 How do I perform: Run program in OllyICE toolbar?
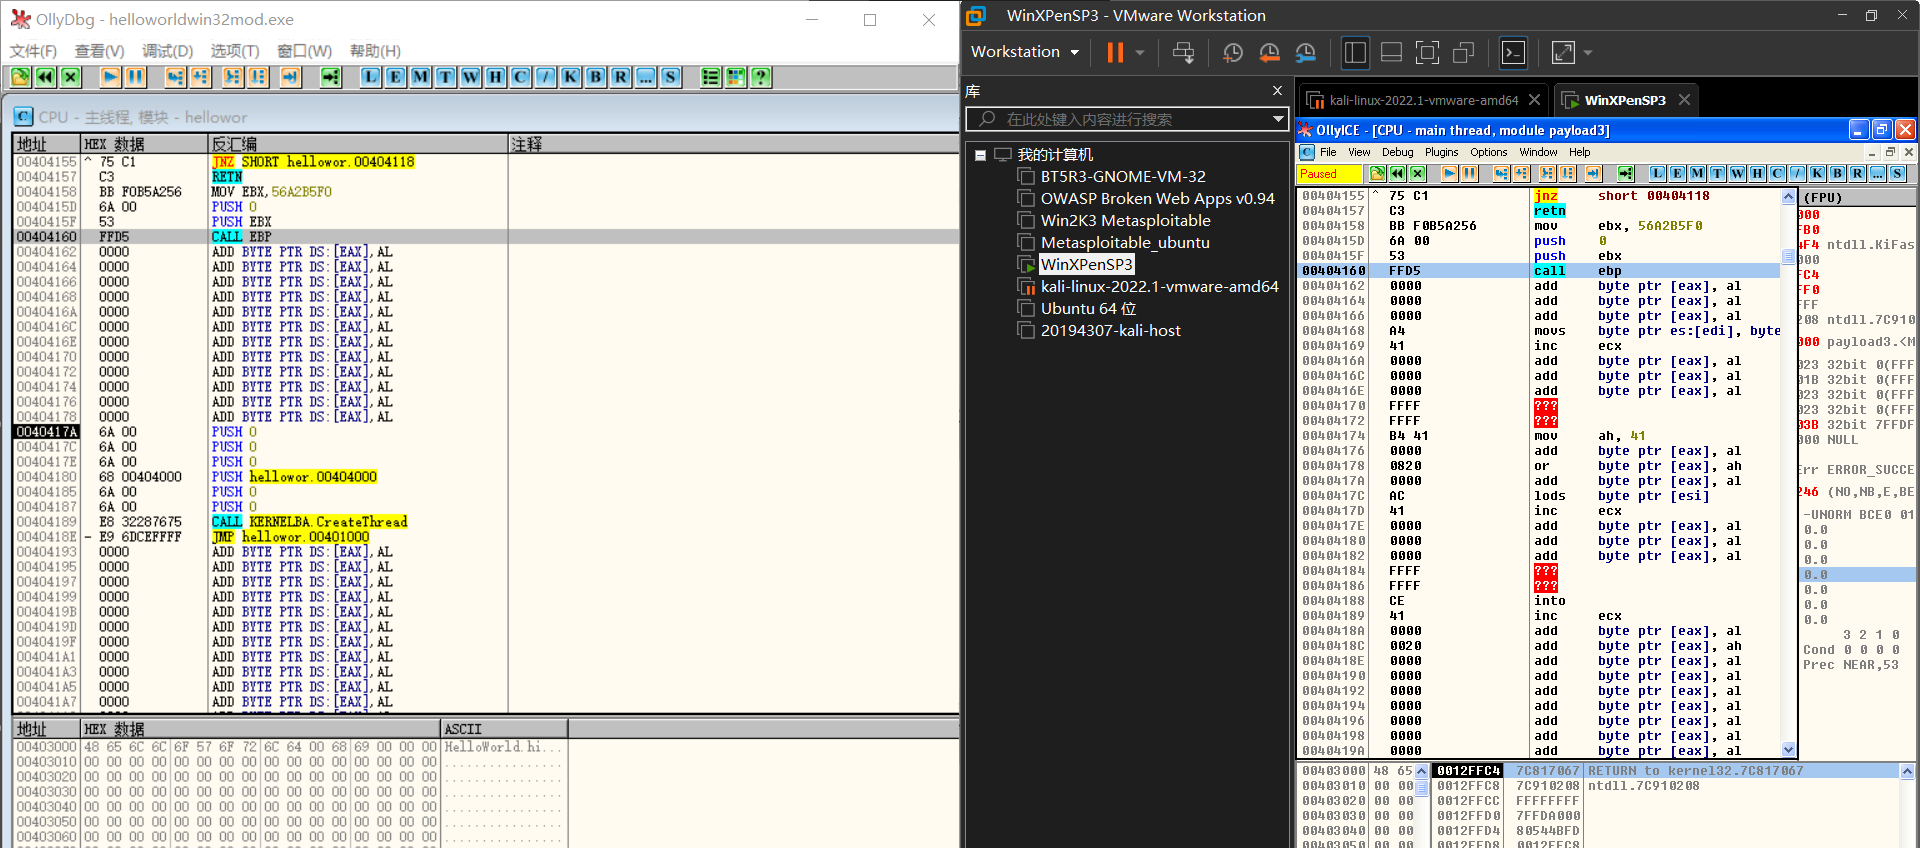point(1449,173)
